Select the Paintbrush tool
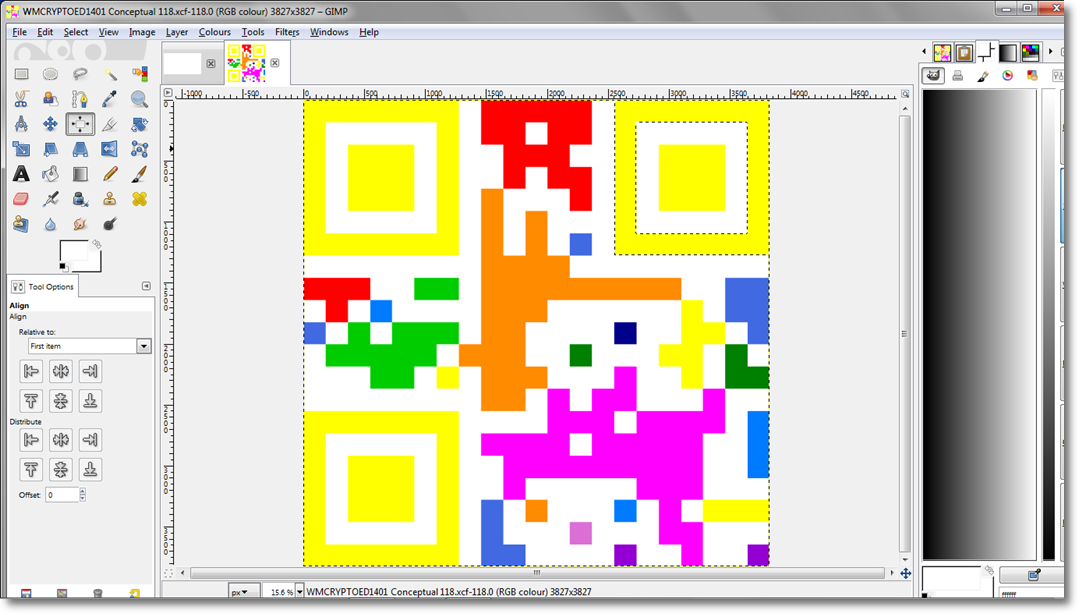1080x615 pixels. point(140,174)
